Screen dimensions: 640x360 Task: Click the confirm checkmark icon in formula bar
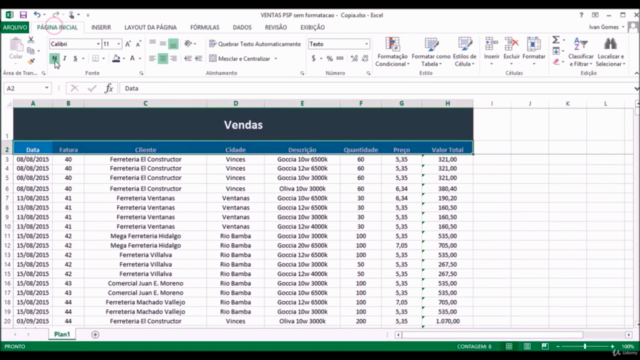pos(92,88)
